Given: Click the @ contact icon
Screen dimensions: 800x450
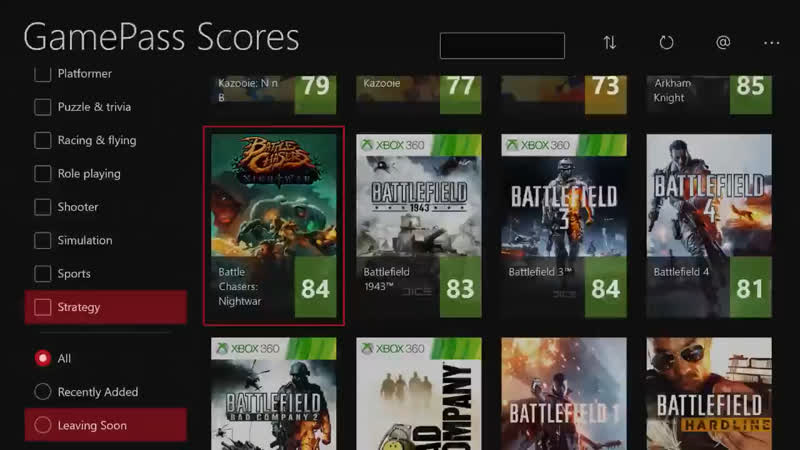Looking at the screenshot, I should click(723, 42).
